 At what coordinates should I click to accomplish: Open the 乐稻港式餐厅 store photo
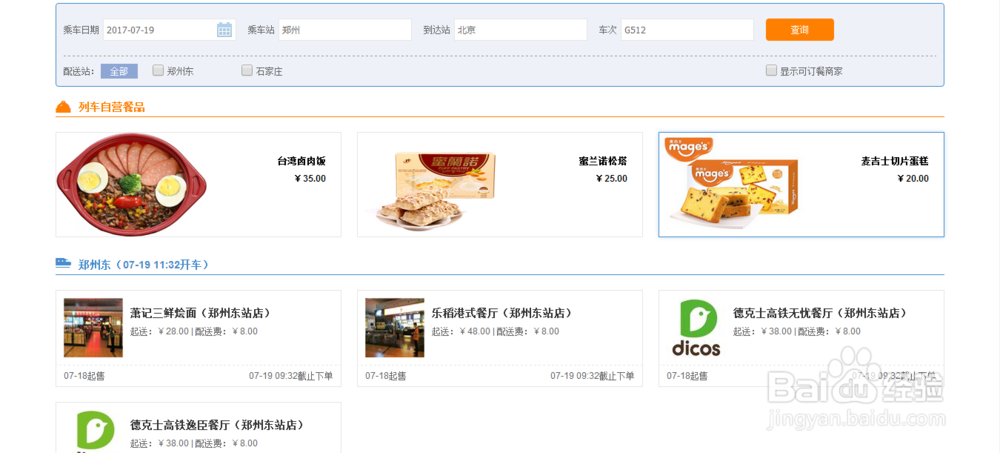coord(395,327)
